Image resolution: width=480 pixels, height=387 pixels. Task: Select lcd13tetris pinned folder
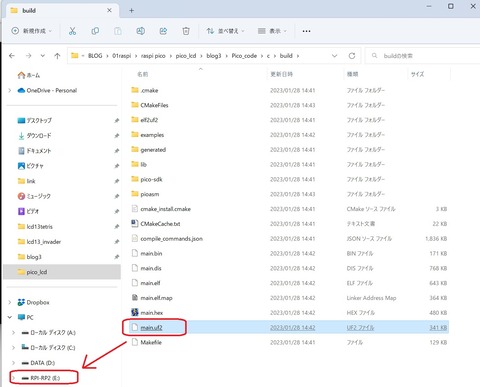point(35,226)
